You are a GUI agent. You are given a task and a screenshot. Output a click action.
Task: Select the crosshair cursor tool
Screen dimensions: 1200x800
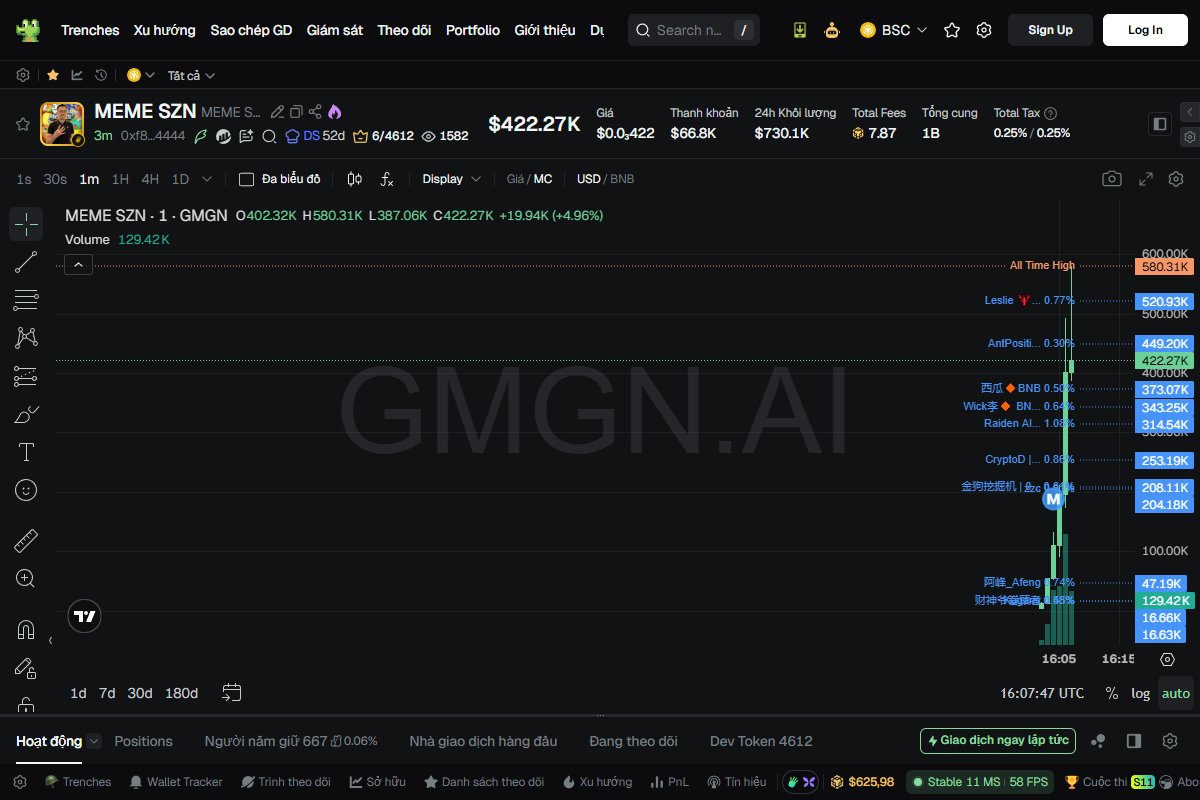(26, 224)
